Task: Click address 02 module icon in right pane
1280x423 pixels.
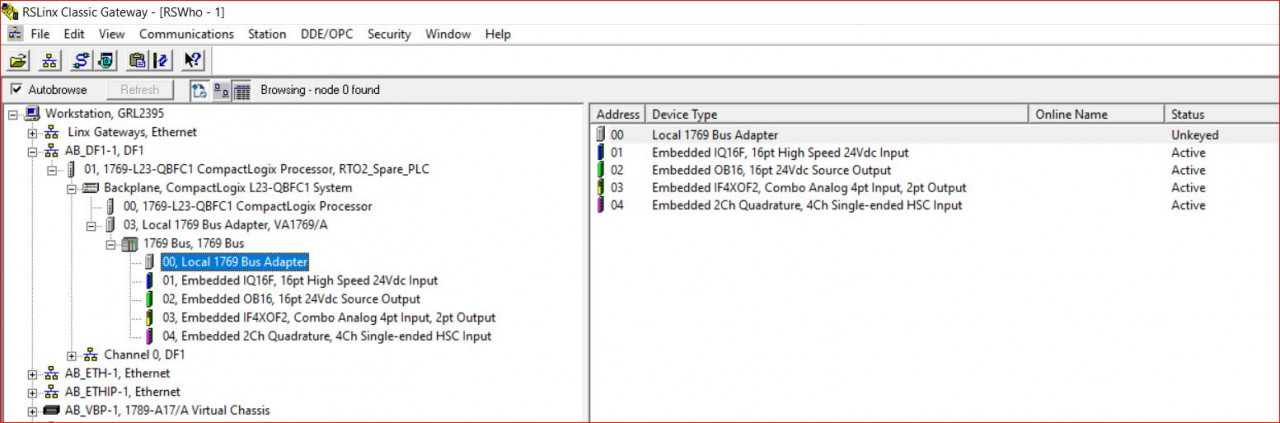Action: coord(600,170)
